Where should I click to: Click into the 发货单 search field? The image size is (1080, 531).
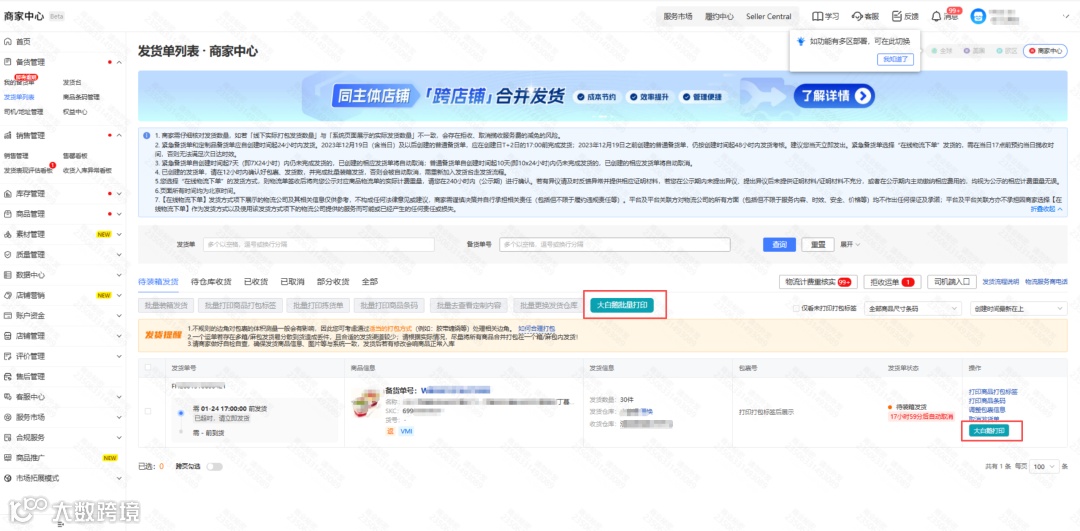pyautogui.click(x=318, y=244)
